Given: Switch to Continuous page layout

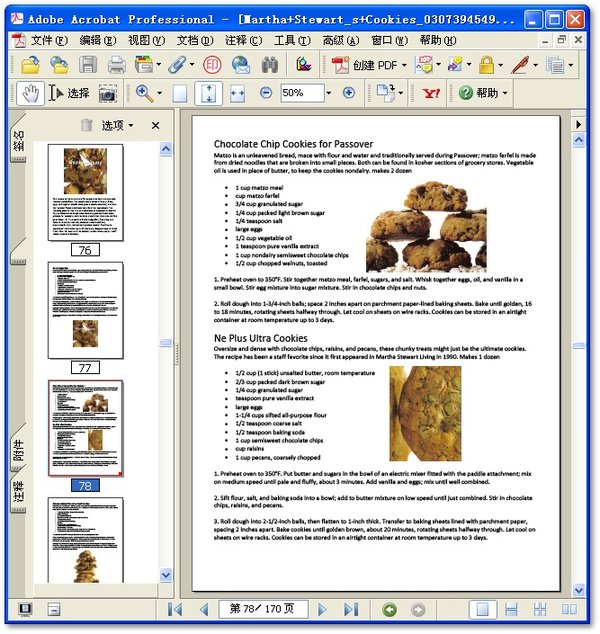Looking at the screenshot, I should point(511,610).
